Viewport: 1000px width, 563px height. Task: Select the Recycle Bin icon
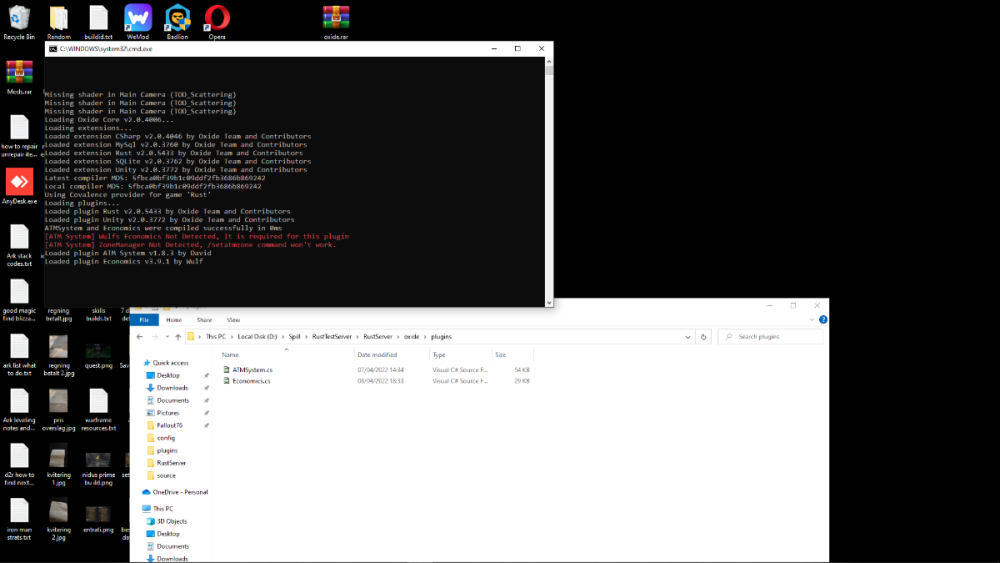click(x=19, y=18)
